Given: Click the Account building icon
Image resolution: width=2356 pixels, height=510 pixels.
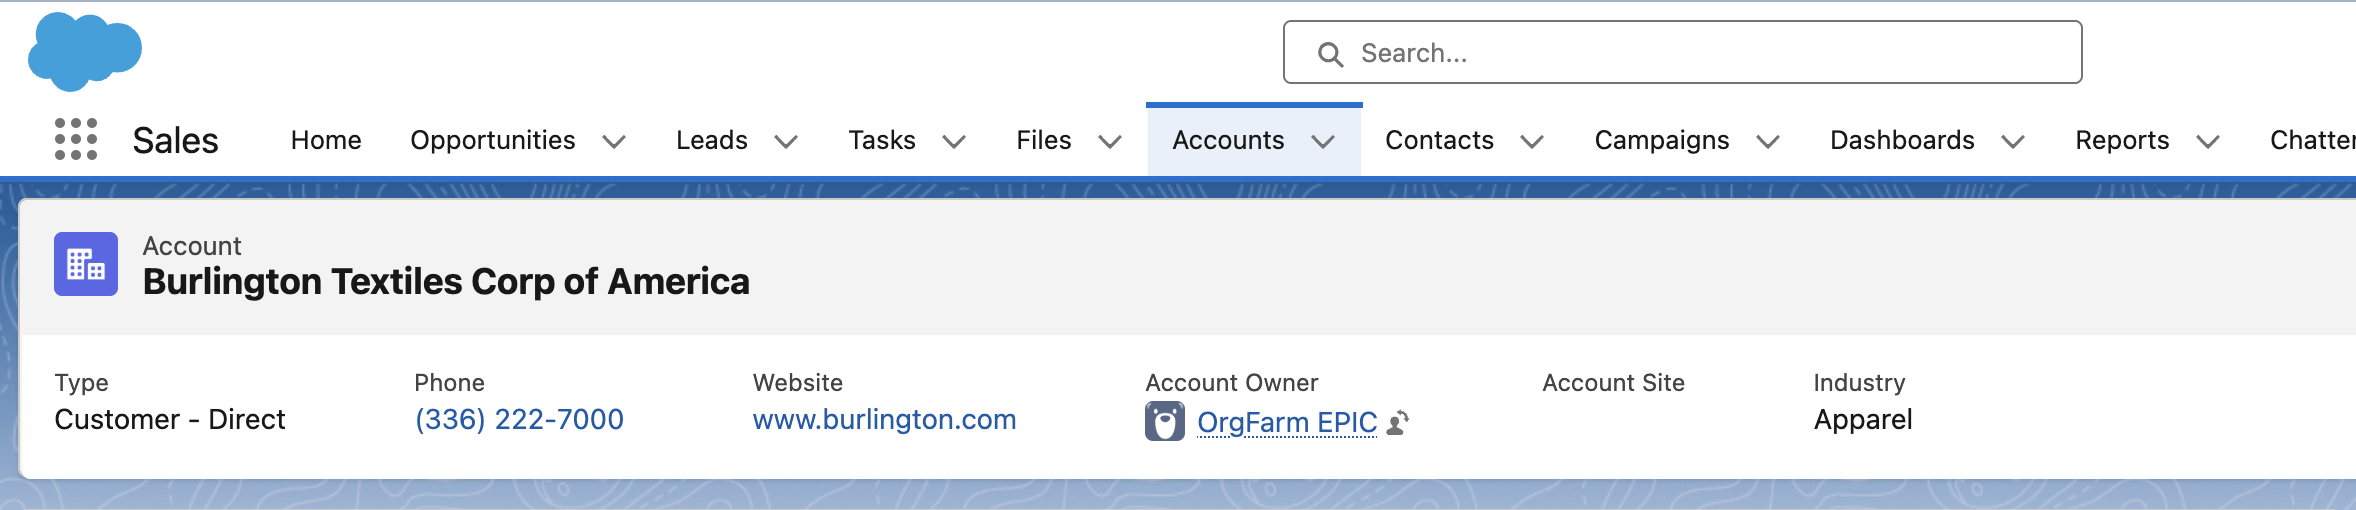Looking at the screenshot, I should 86,264.
